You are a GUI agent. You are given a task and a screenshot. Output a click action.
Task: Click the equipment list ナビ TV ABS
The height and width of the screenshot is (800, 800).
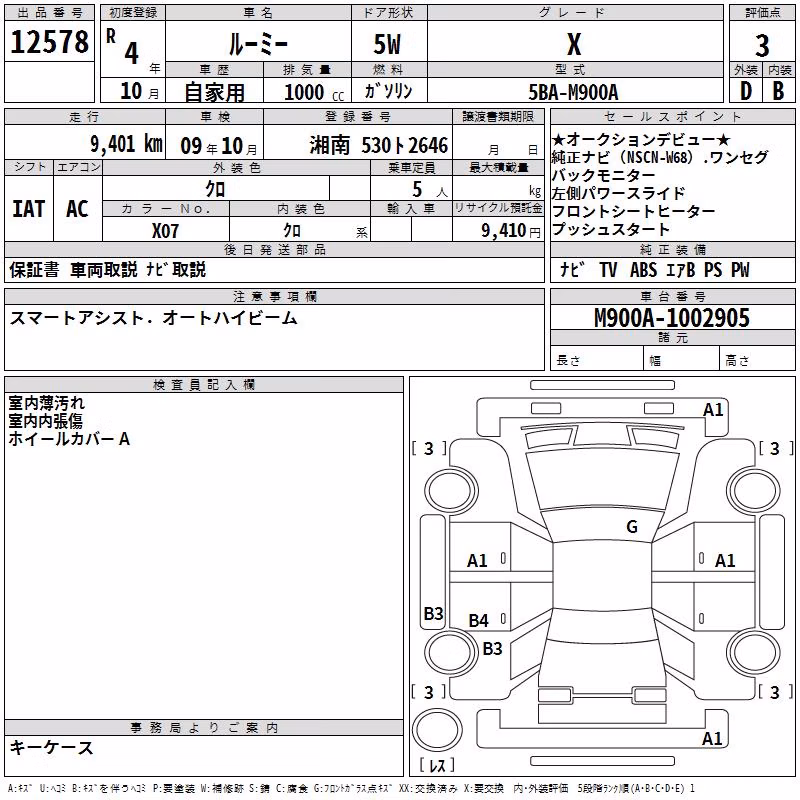click(x=655, y=269)
